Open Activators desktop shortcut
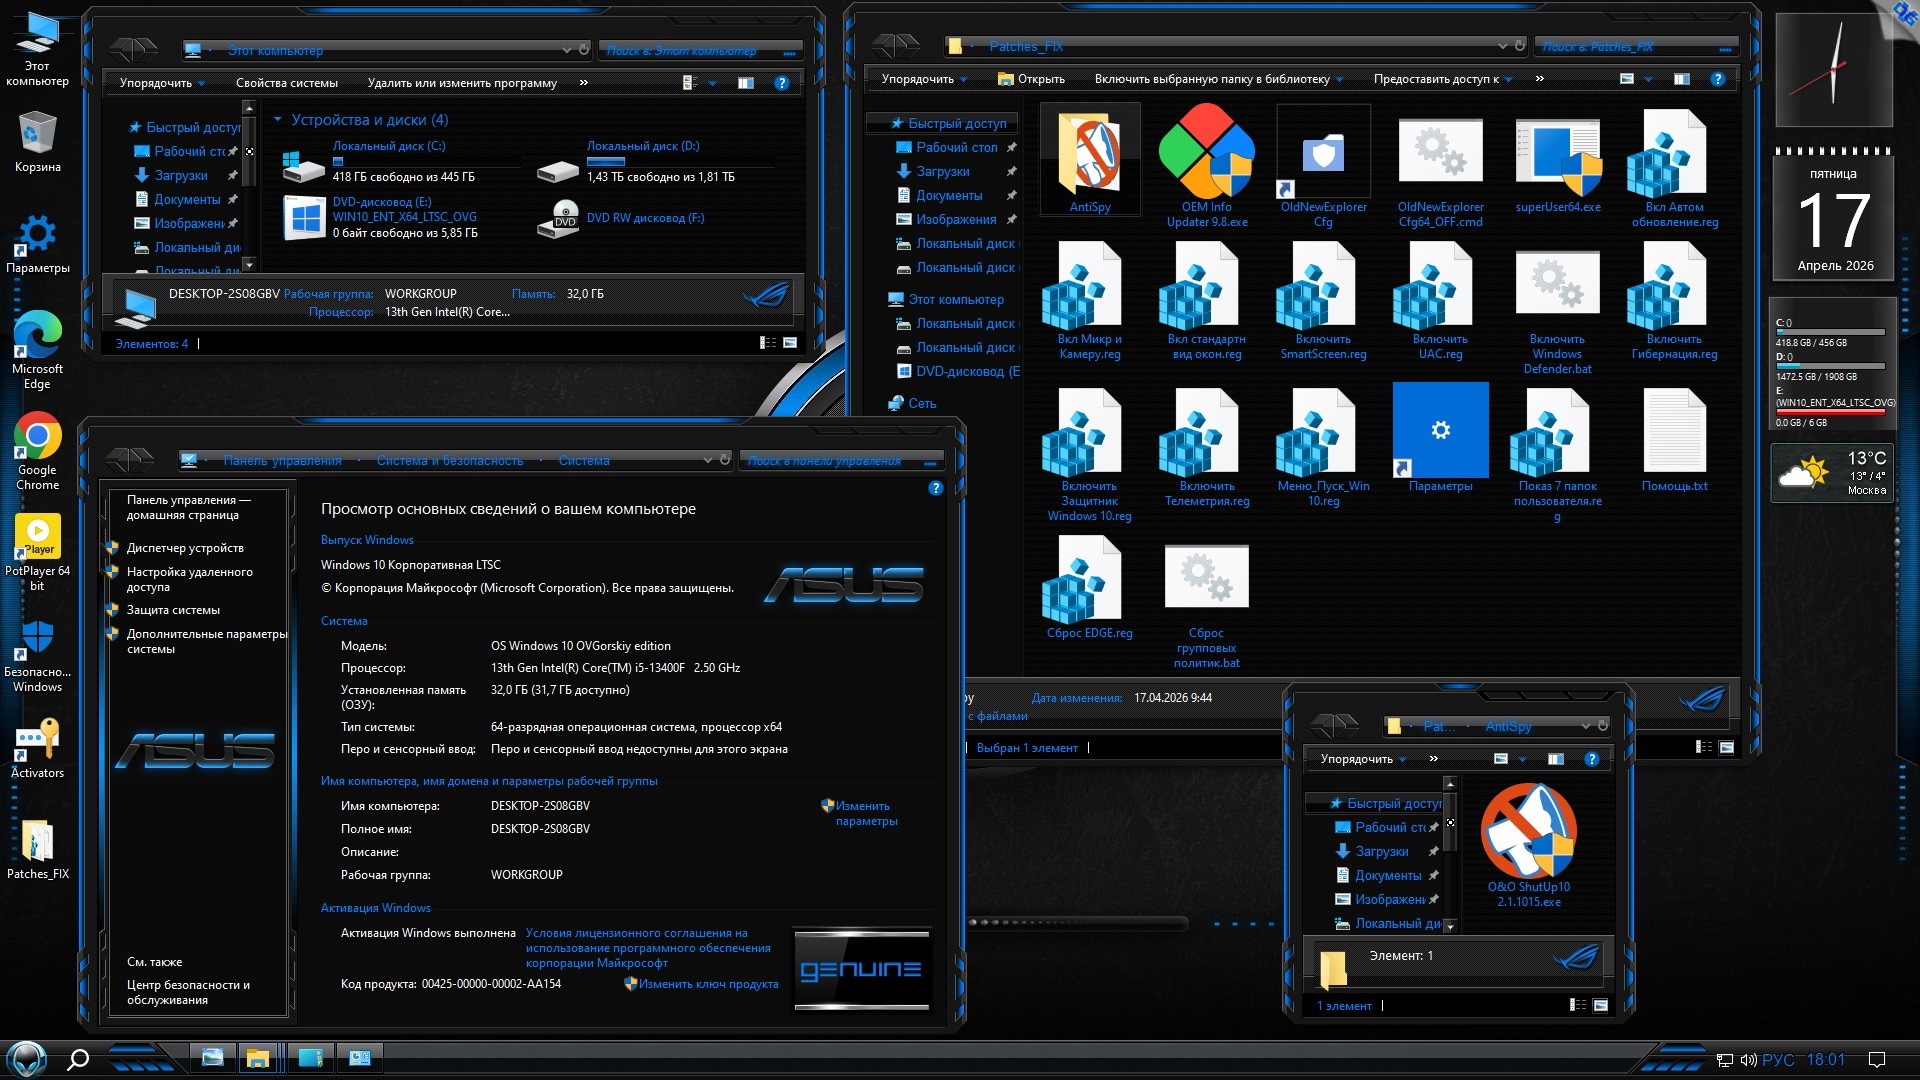 (38, 740)
